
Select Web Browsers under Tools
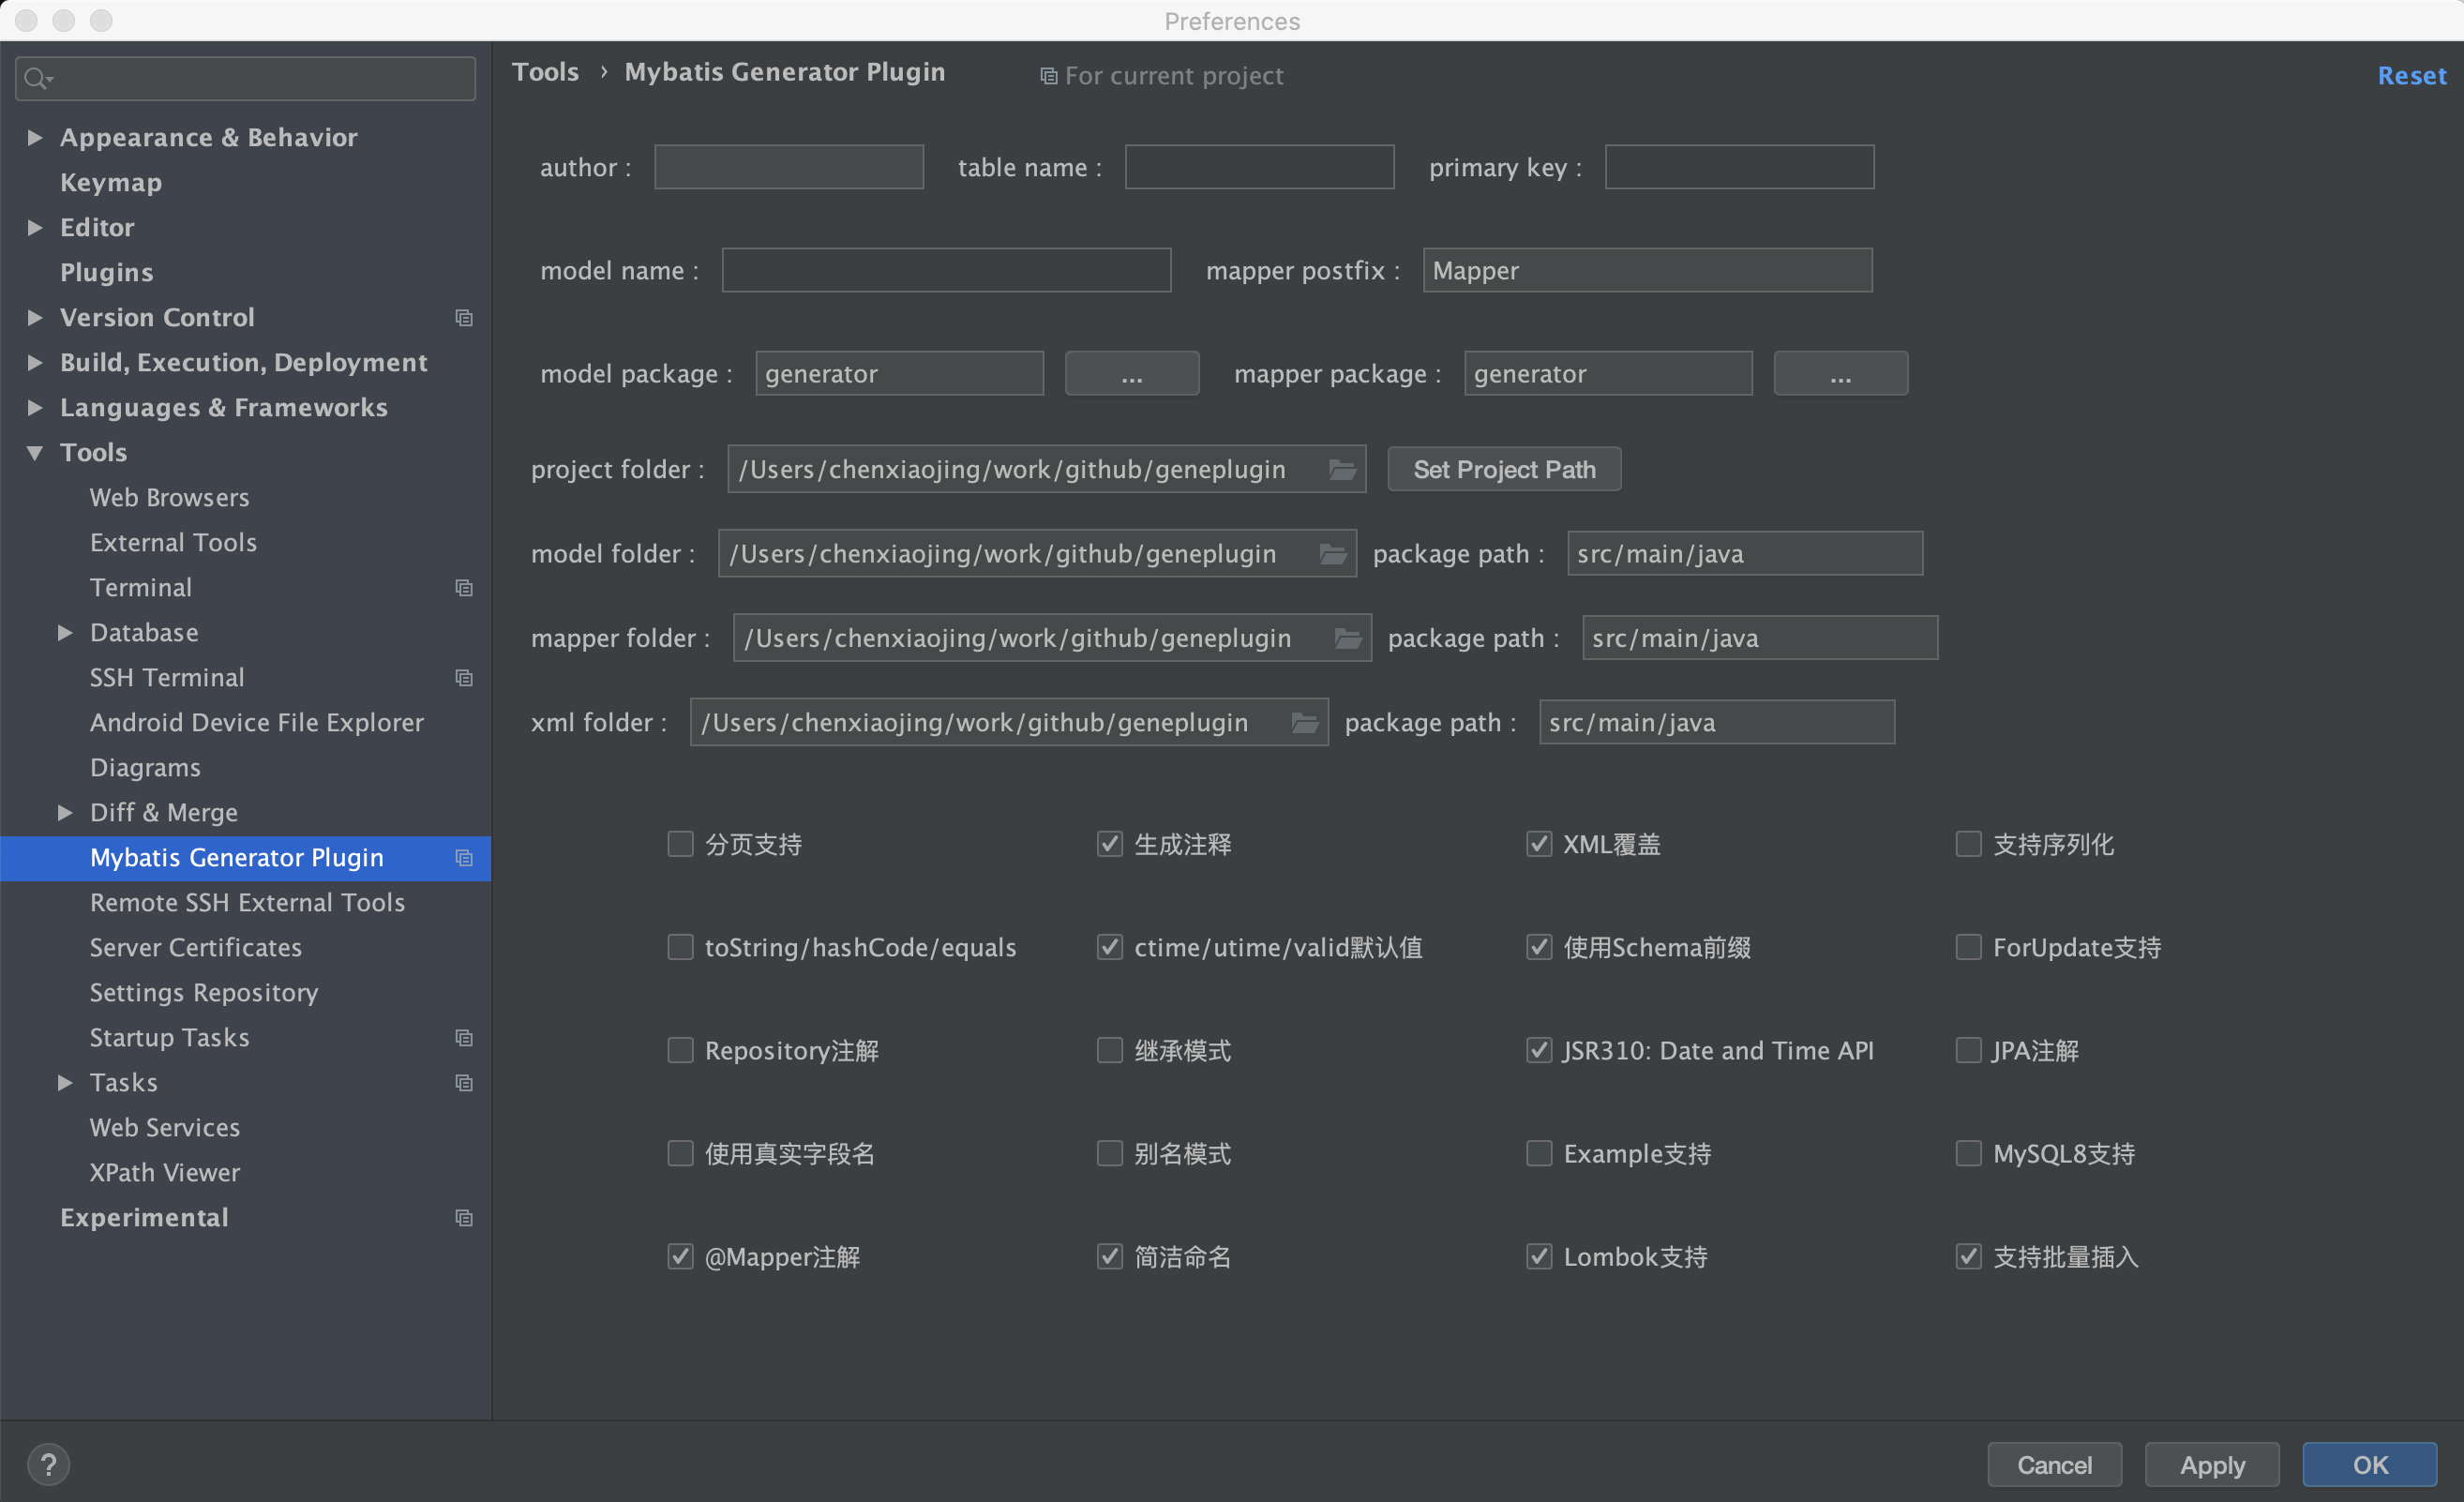169,497
